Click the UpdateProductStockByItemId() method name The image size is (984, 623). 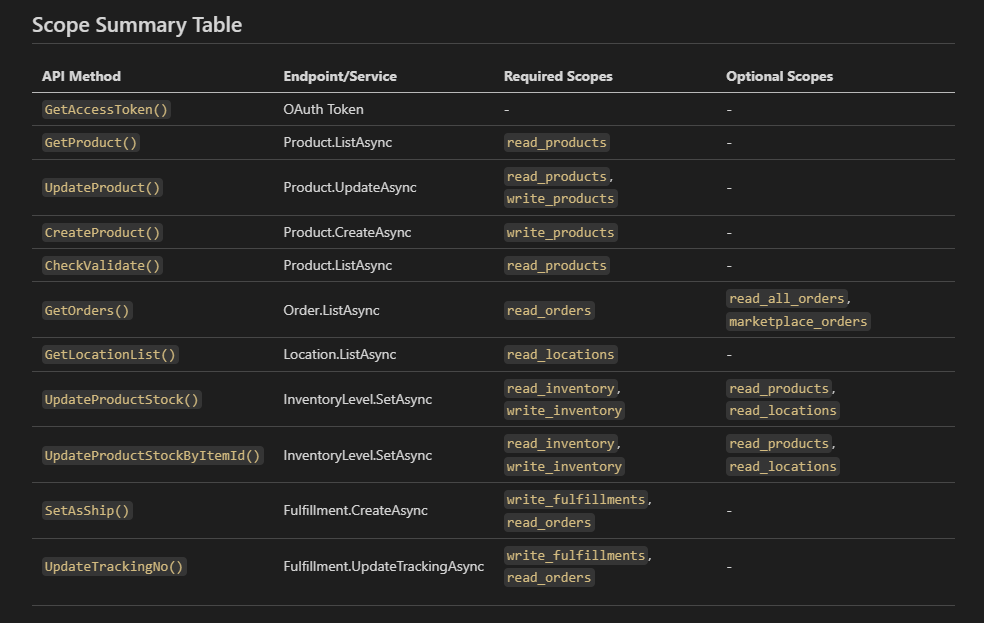coord(152,455)
